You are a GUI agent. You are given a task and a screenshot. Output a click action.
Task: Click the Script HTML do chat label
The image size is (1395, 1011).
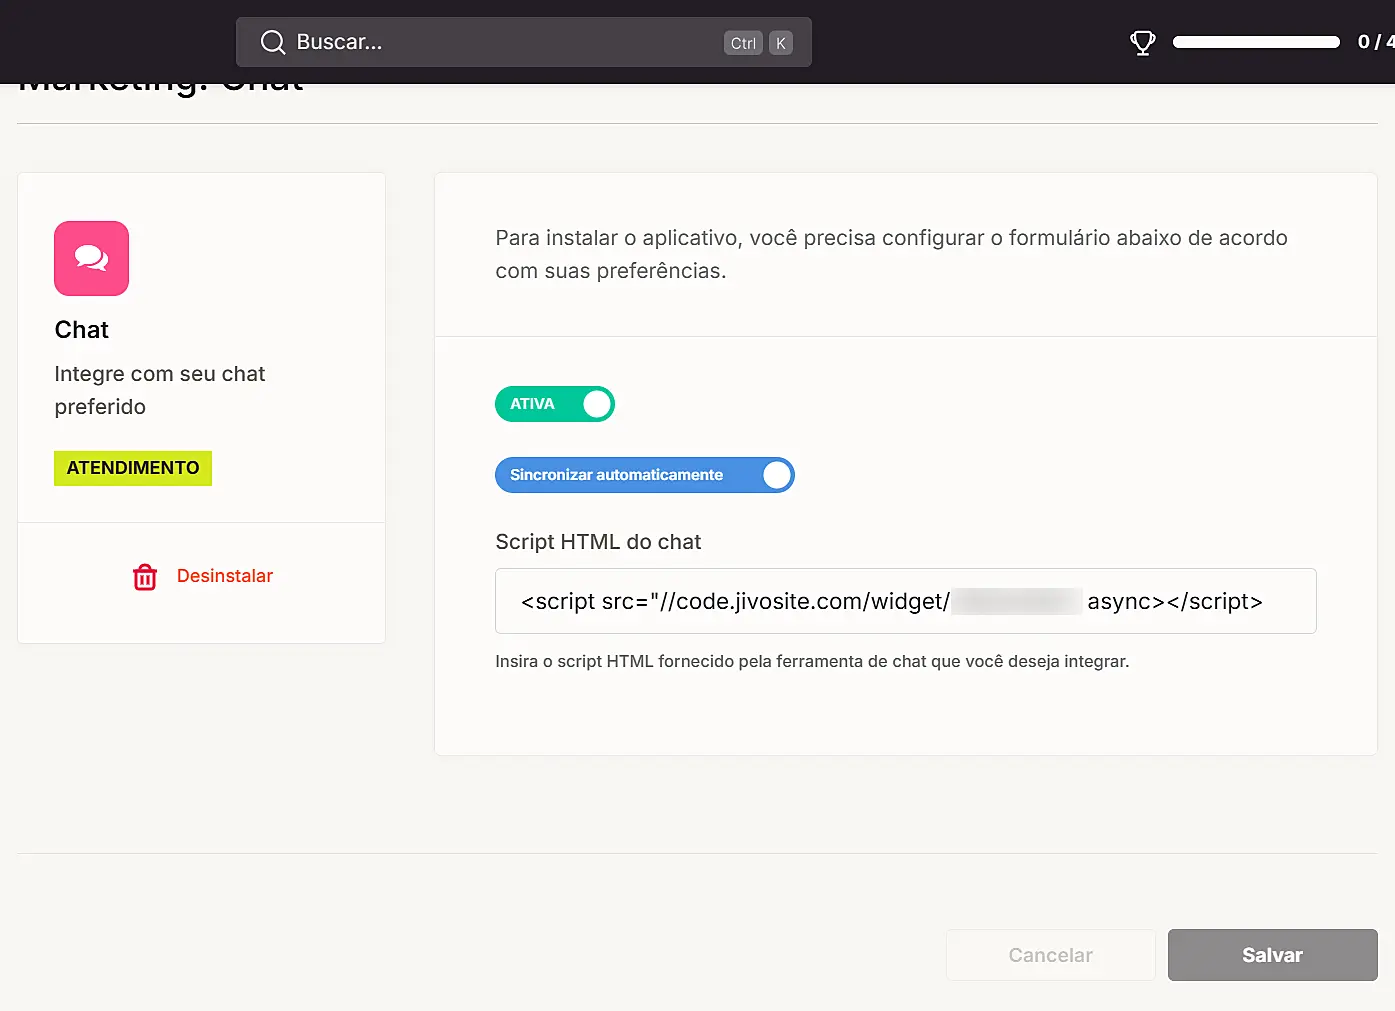598,542
